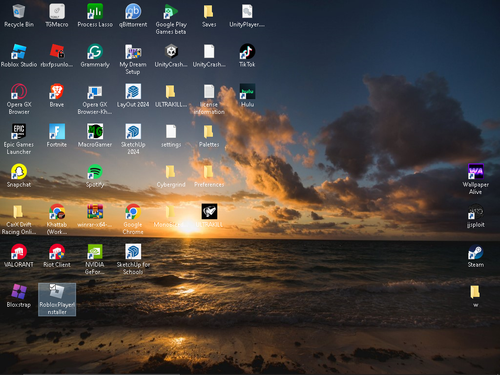Select the Opera GX Browser-Kh... shortcut
This screenshot has width=500, height=375.
tap(95, 92)
